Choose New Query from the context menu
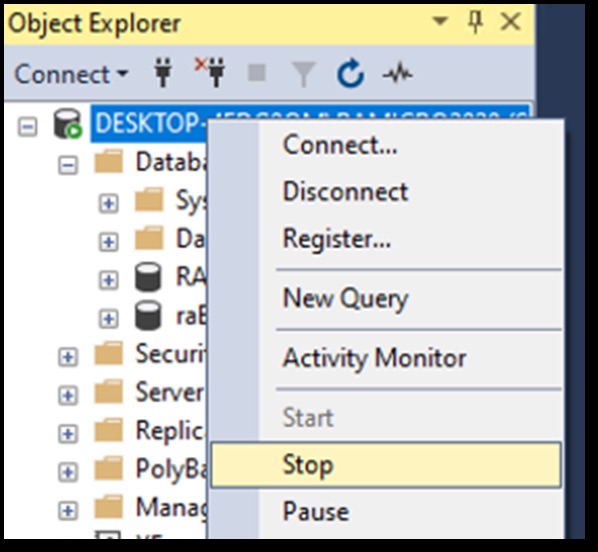598x552 pixels. tap(346, 298)
